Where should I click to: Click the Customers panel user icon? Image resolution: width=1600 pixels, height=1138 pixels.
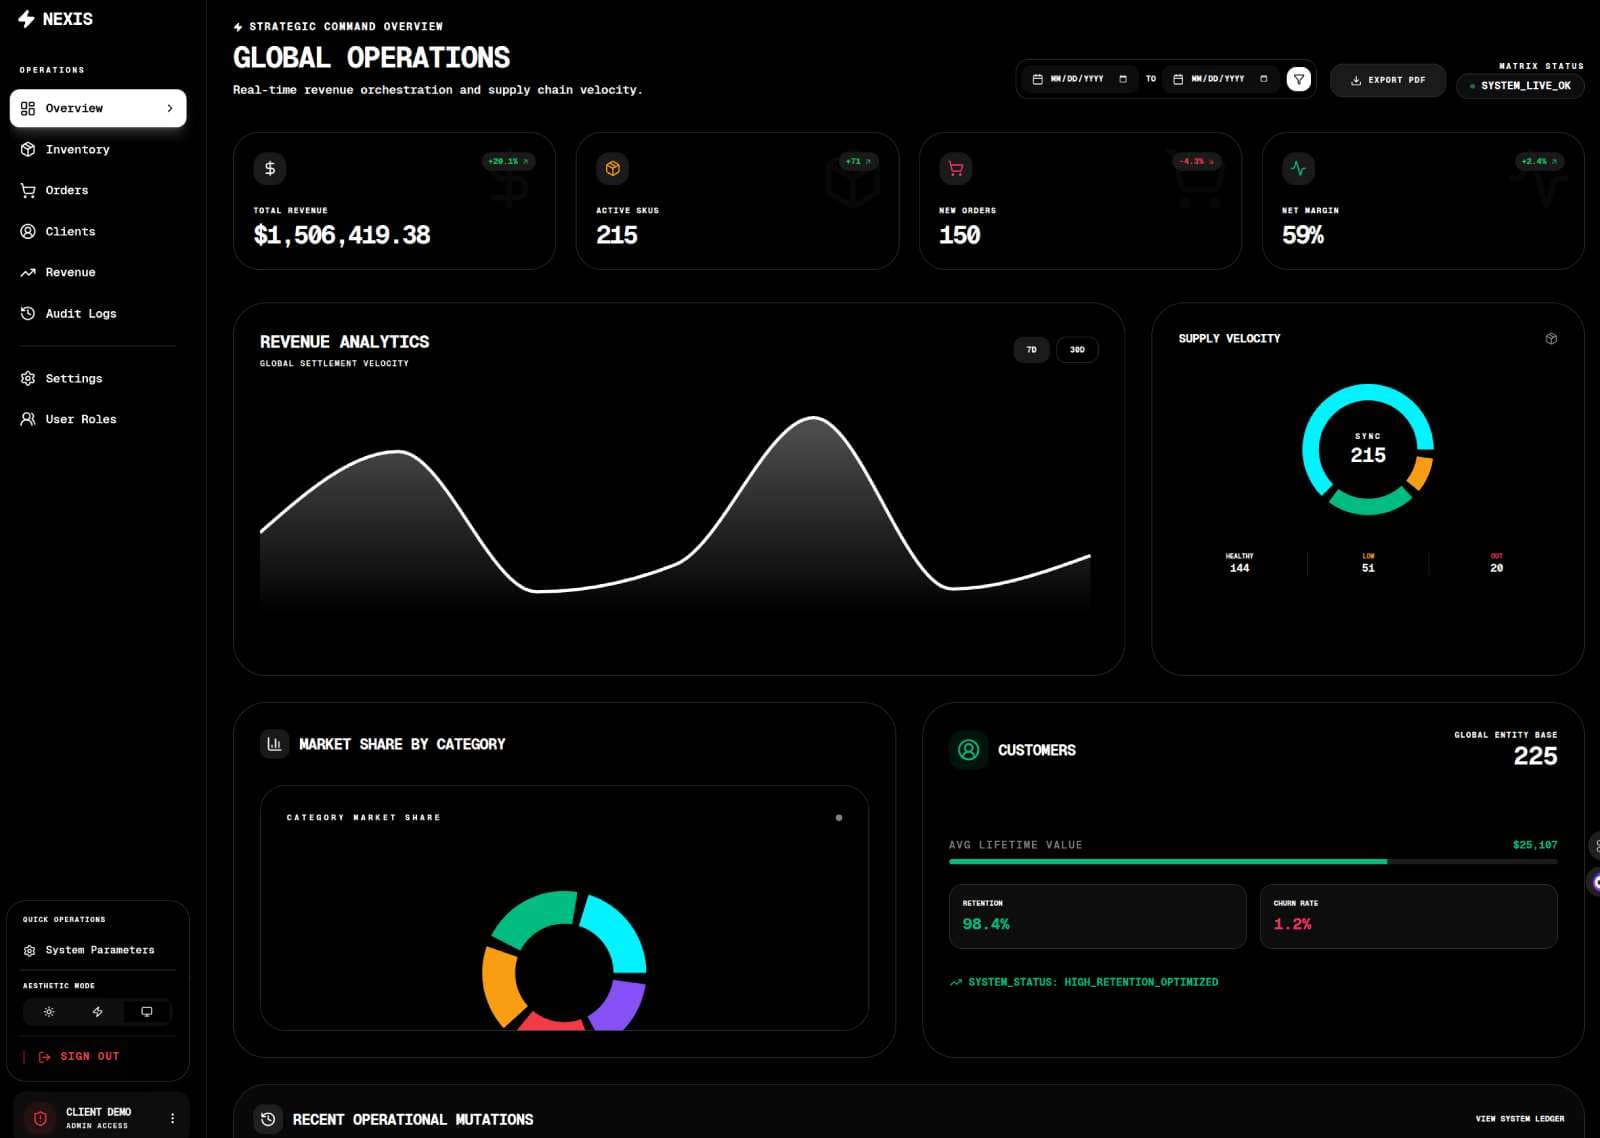click(967, 750)
